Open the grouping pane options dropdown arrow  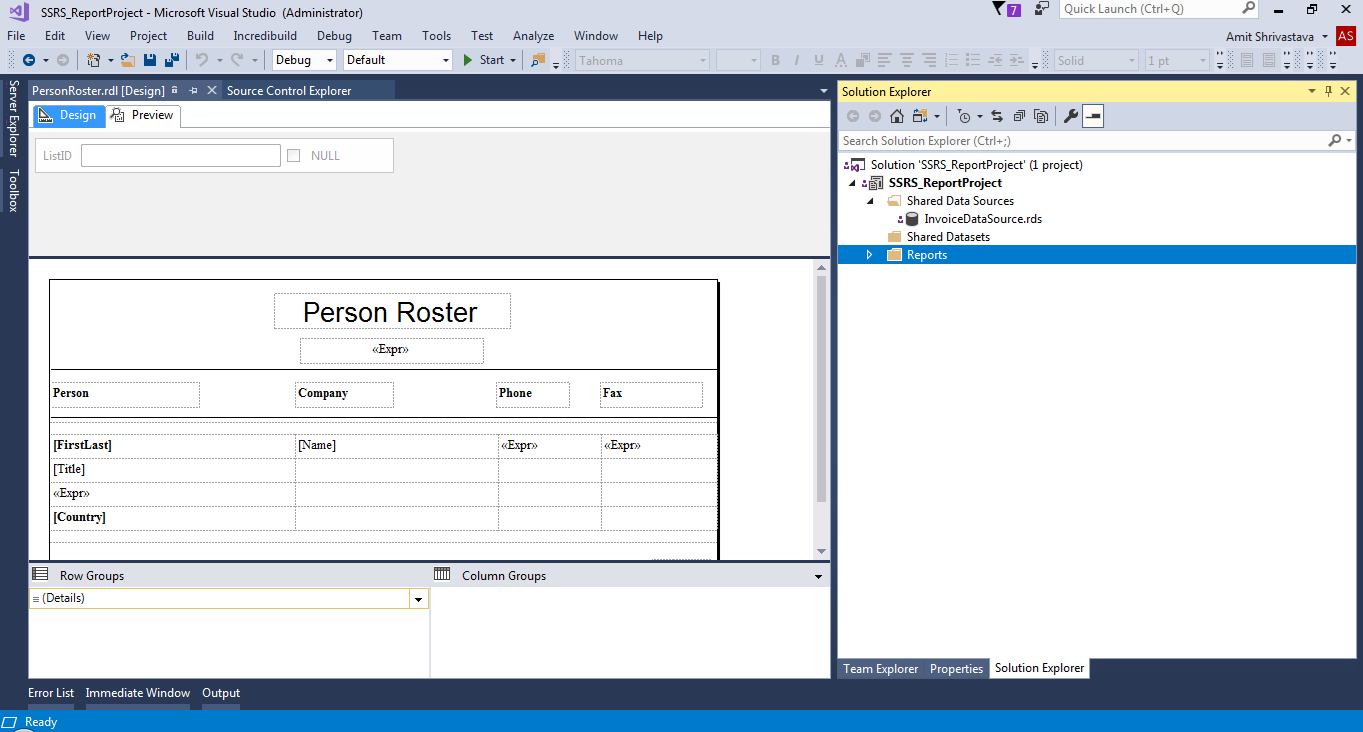pyautogui.click(x=819, y=576)
